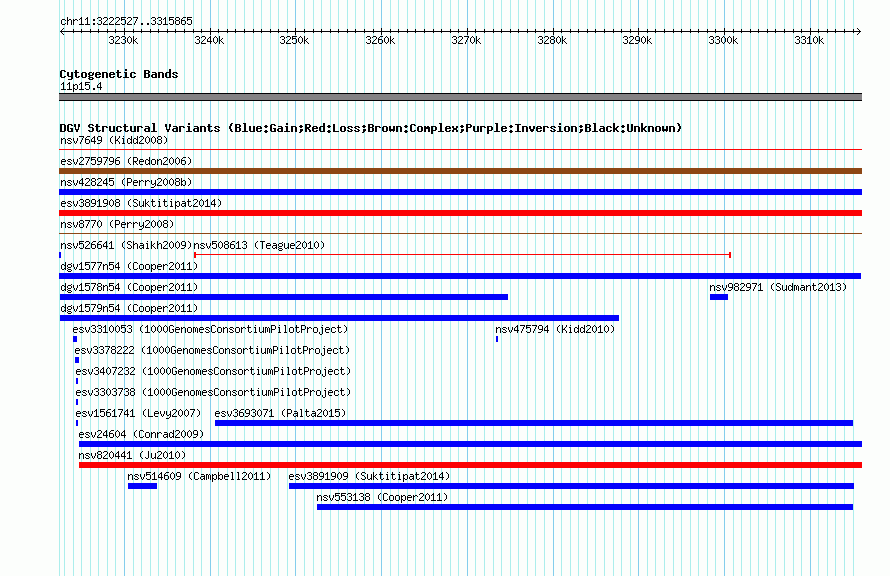The width and height of the screenshot is (890, 576).
Task: Open the nsv820441 (Ju2010) label
Action: coord(132,455)
